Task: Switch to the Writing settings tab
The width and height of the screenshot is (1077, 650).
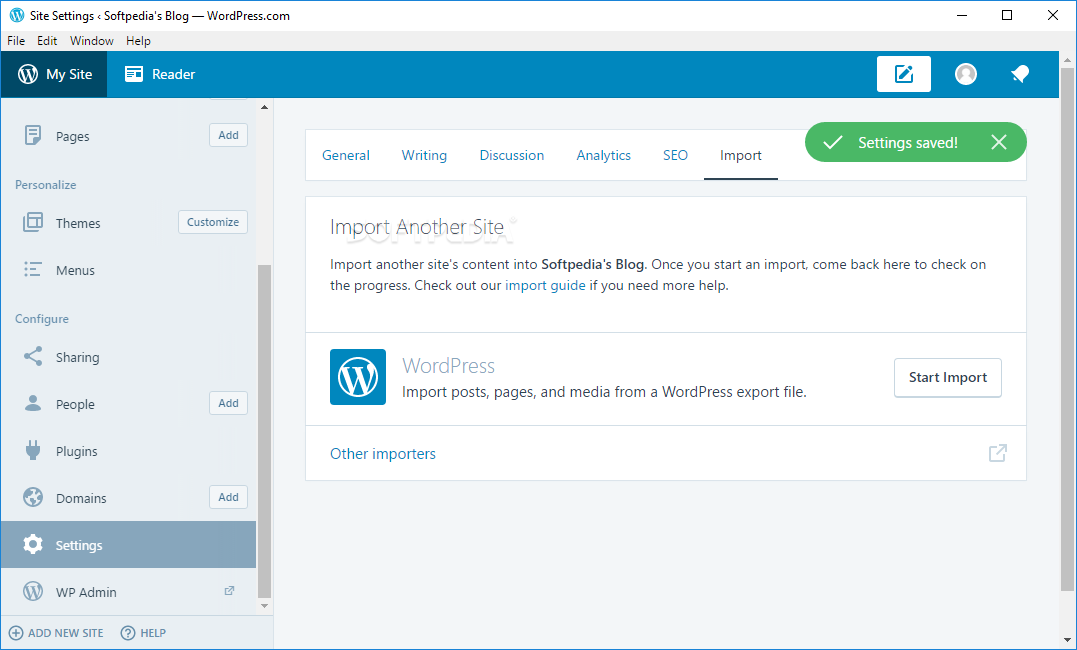Action: point(424,155)
